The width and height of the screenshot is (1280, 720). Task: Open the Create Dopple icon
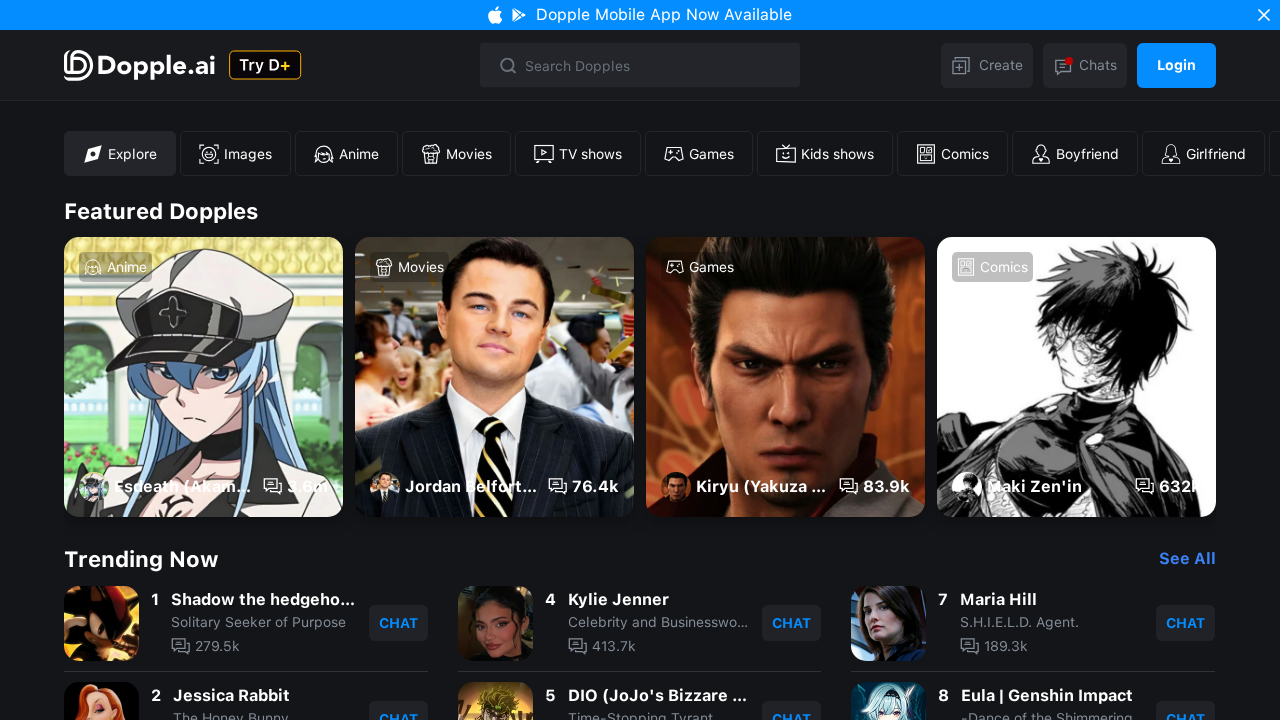coord(960,65)
